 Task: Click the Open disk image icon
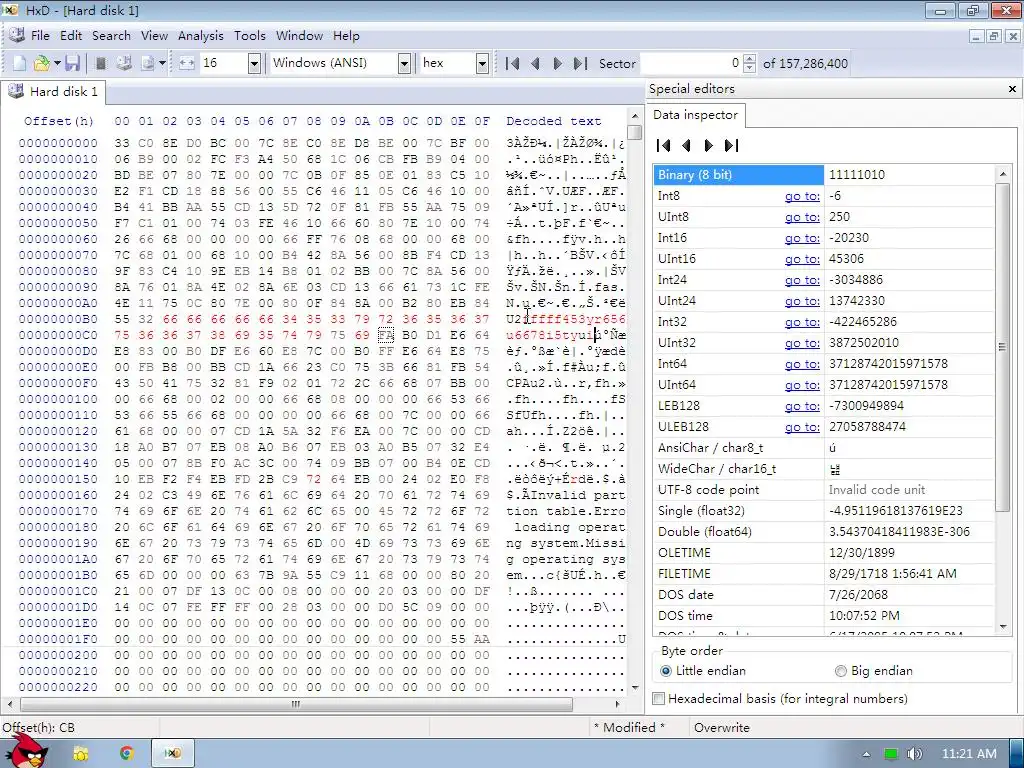[x=147, y=63]
